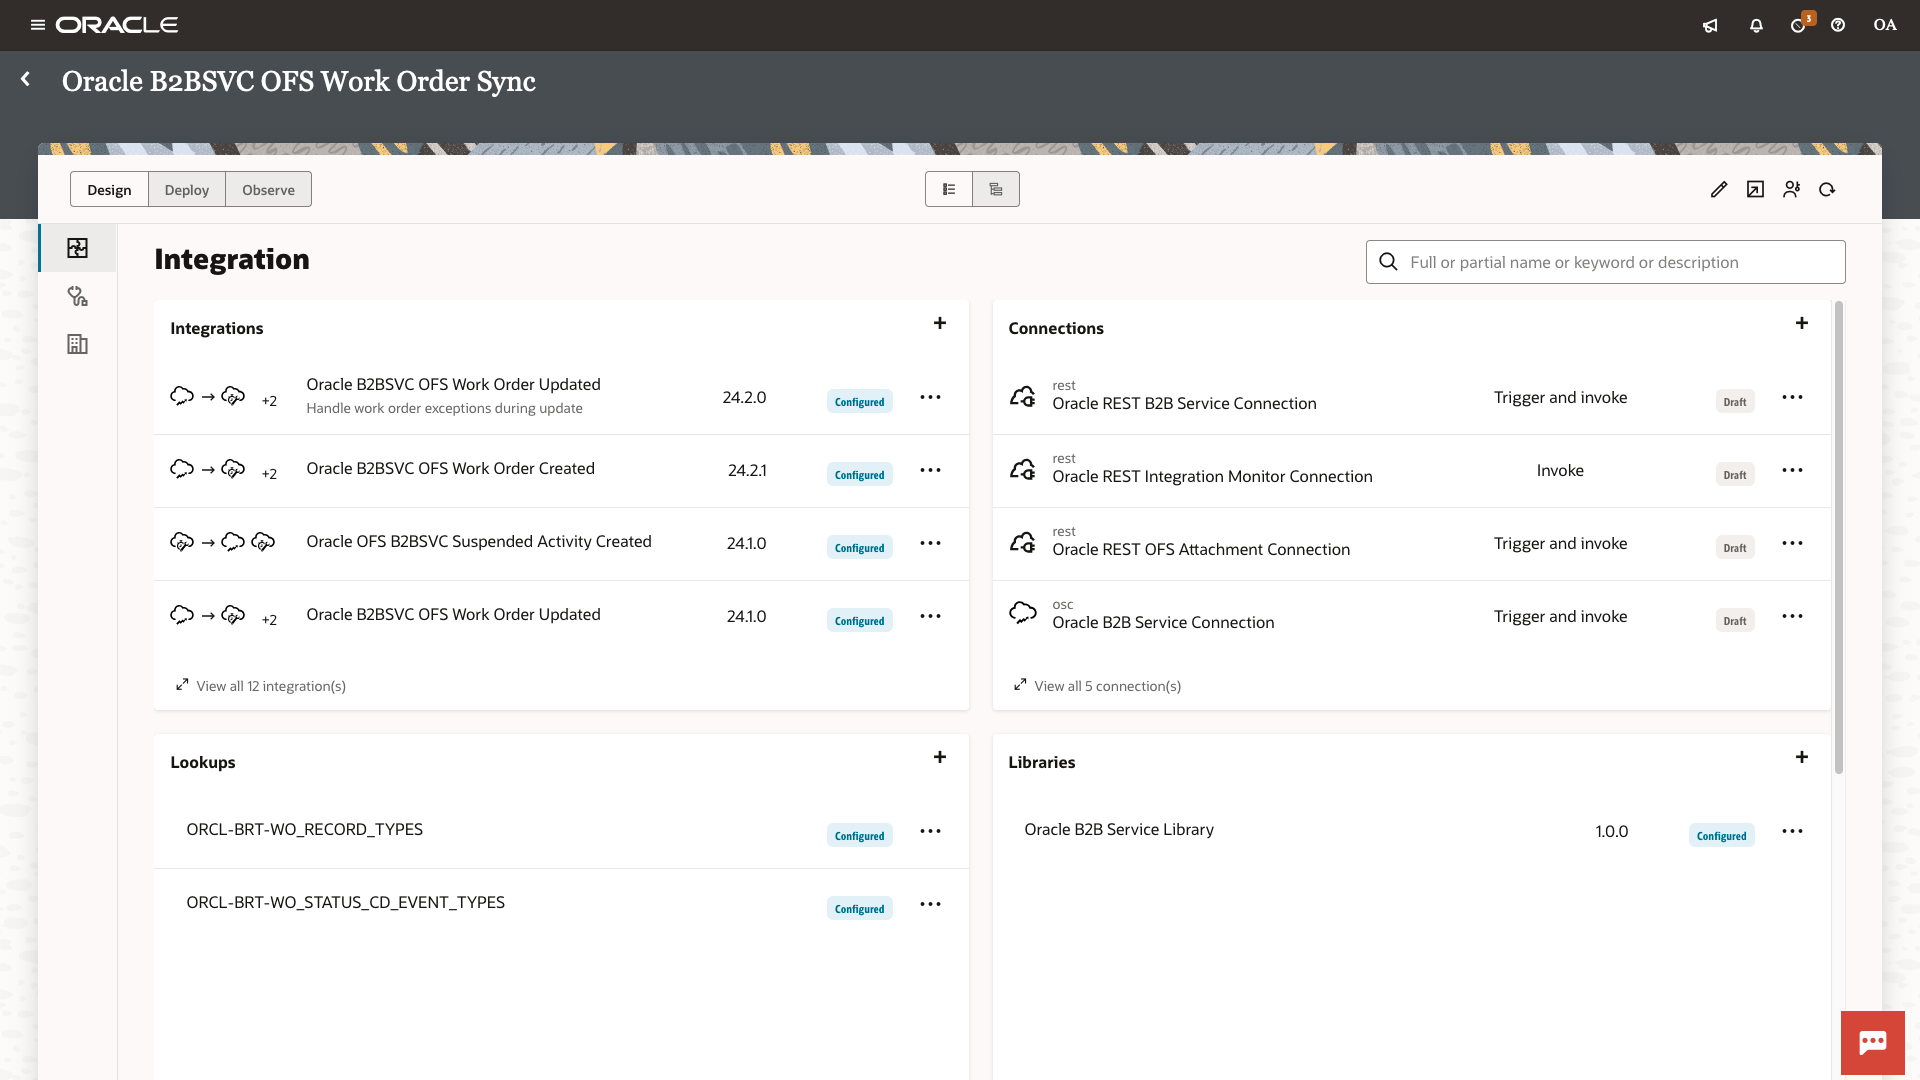Toggle the hamburger navigation menu

point(37,25)
